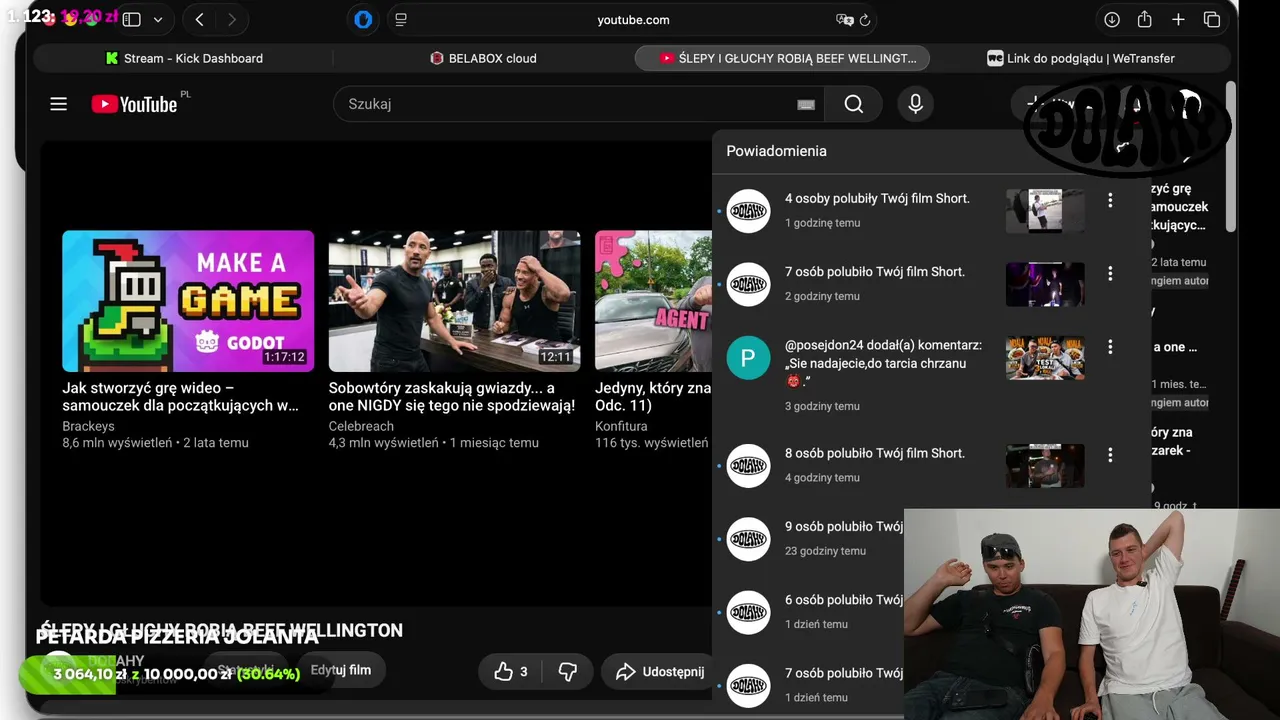Click the channel avatar beside 6 osób notification
This screenshot has width=1280, height=720.
pyautogui.click(x=748, y=612)
